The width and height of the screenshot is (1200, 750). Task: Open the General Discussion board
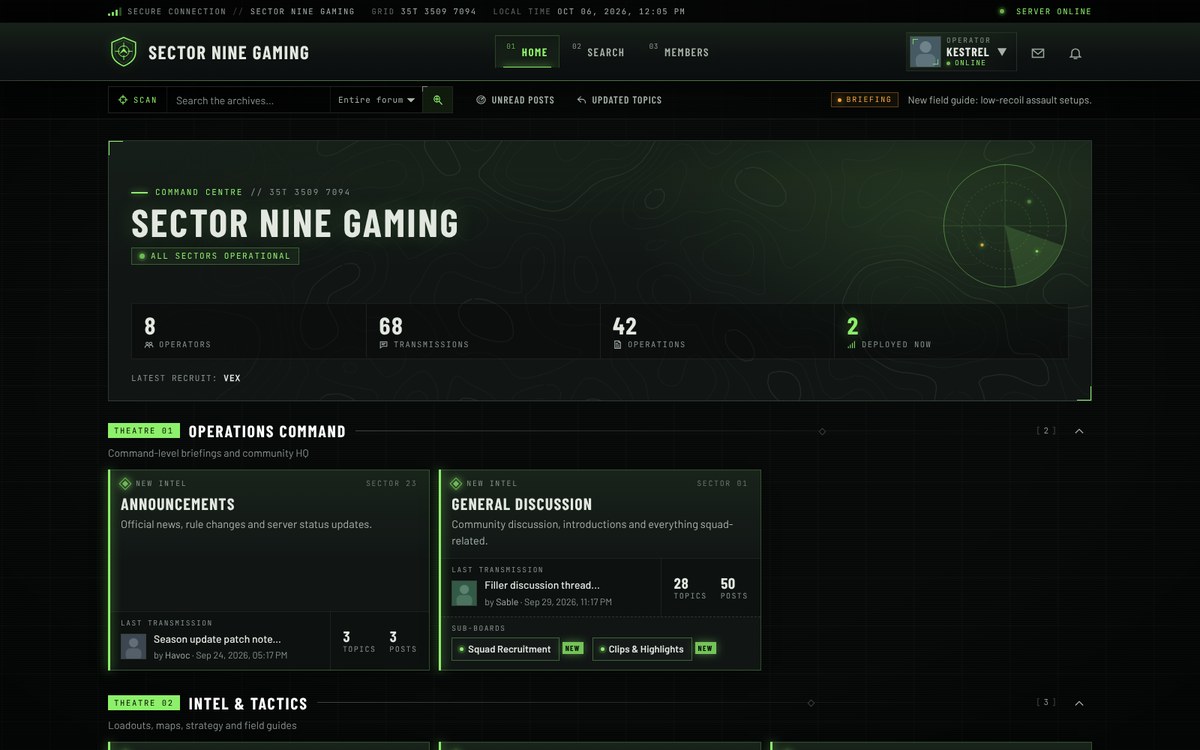tap(521, 504)
